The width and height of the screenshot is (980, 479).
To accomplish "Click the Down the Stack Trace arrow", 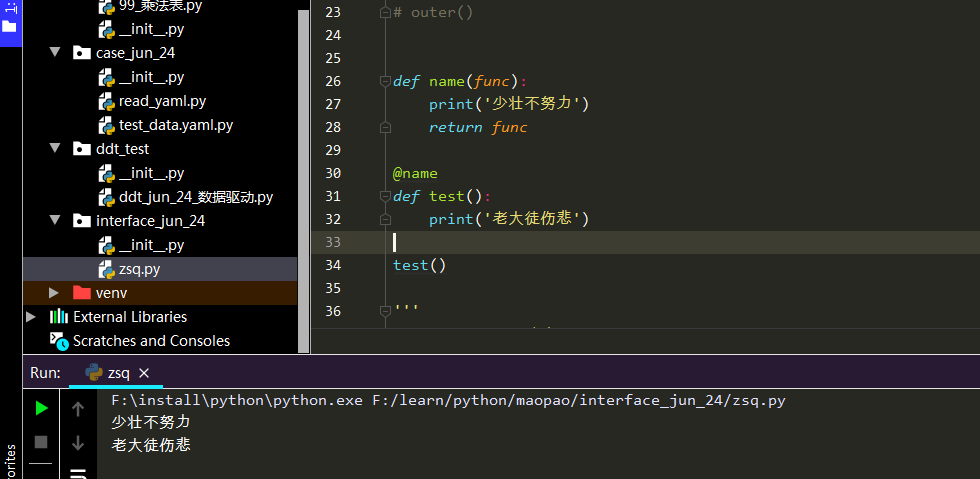I will point(78,442).
